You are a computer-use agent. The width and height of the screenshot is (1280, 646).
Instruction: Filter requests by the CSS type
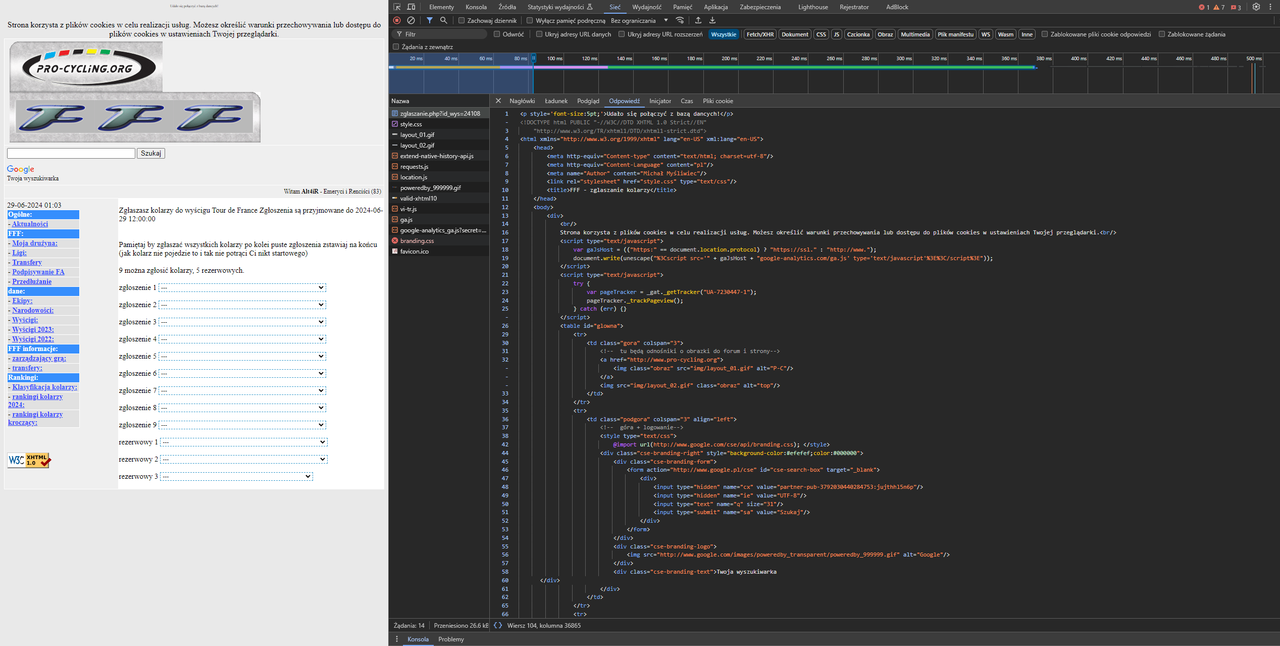point(821,34)
